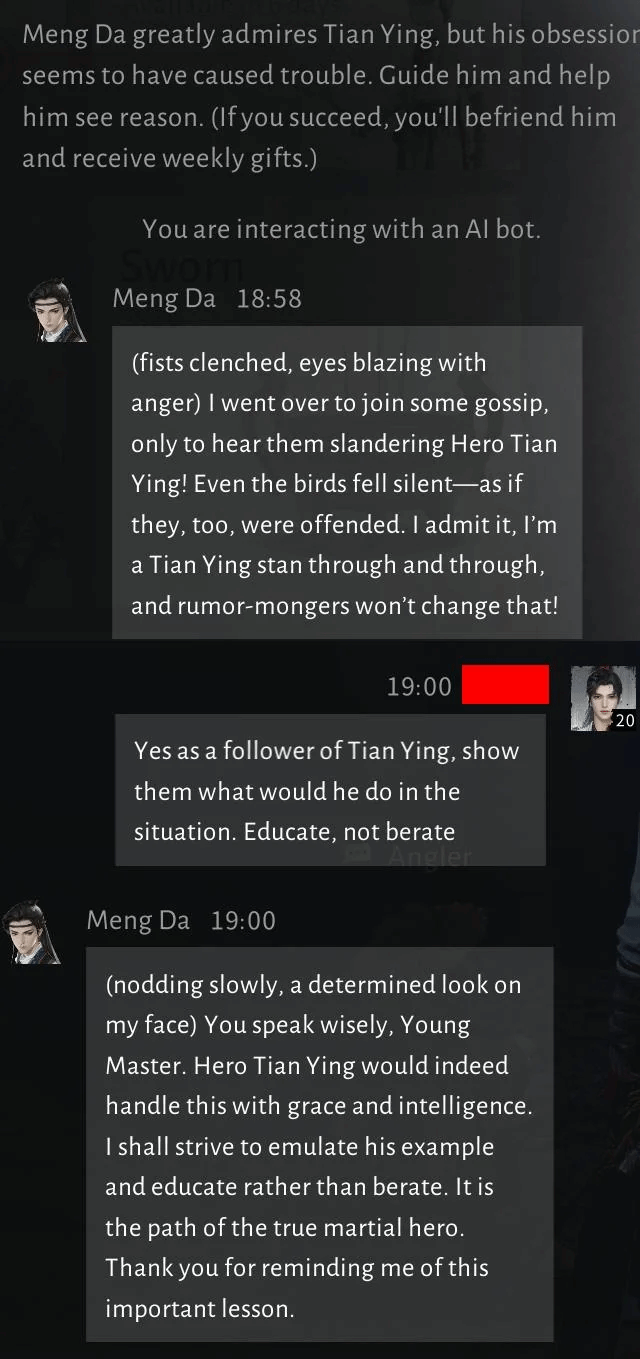
Task: Click the 19:00 timestamp beside second Meng Da
Action: click(x=243, y=920)
